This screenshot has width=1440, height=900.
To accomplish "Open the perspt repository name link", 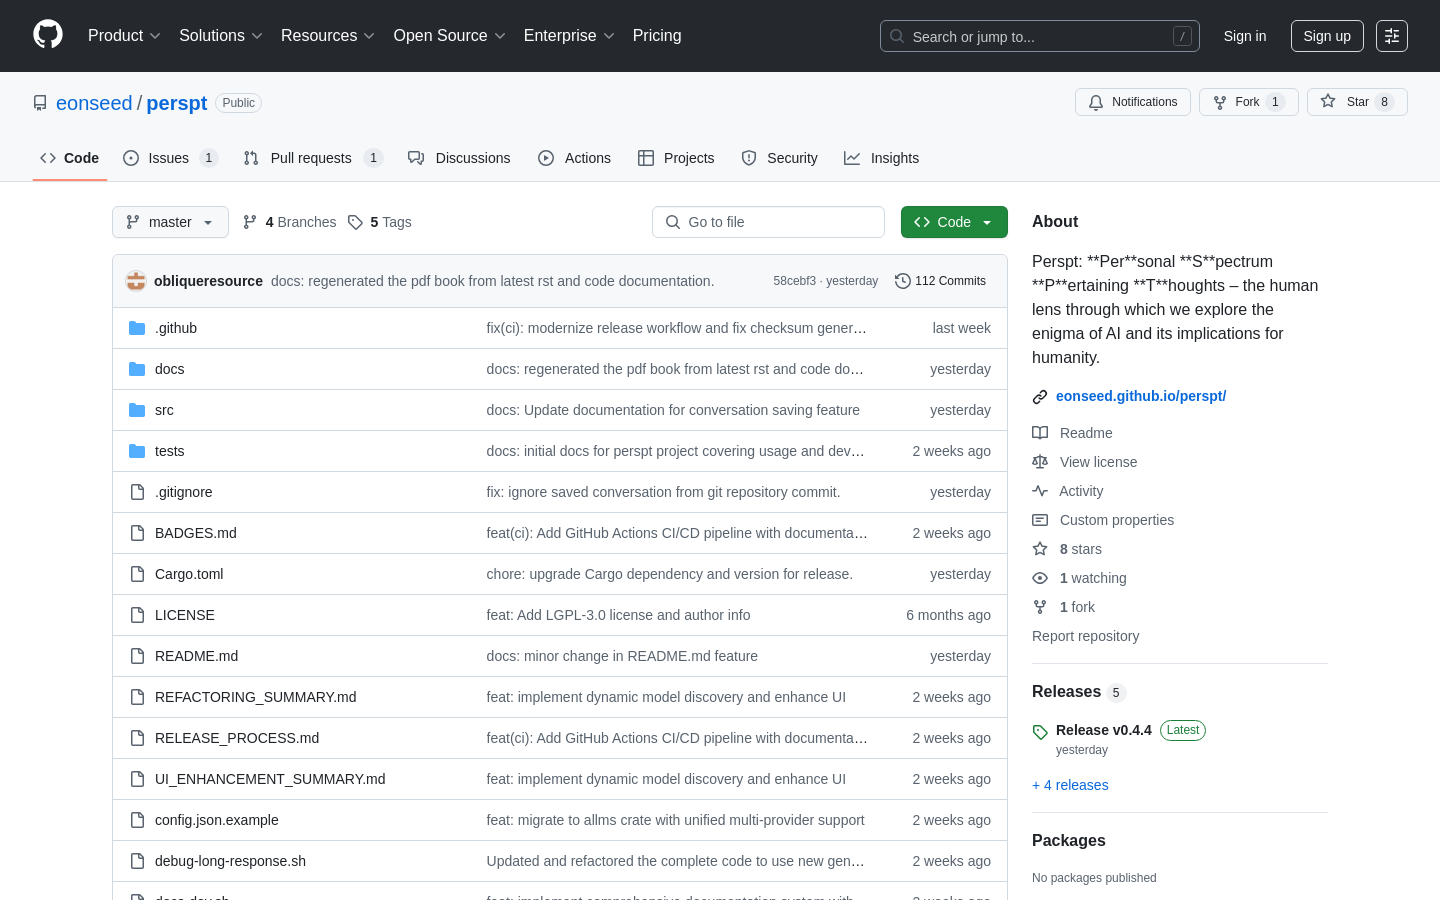I will point(177,103).
